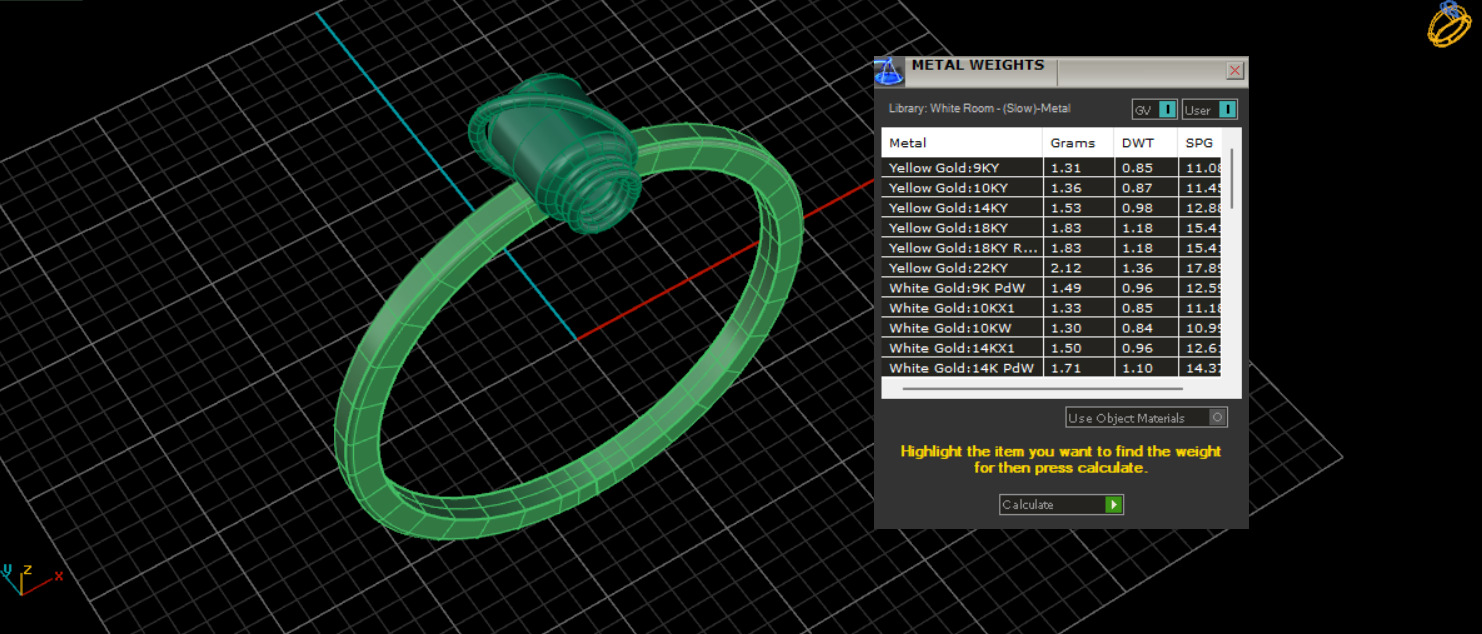Sort by the Metal column header
1482x634 pixels.
(962, 143)
